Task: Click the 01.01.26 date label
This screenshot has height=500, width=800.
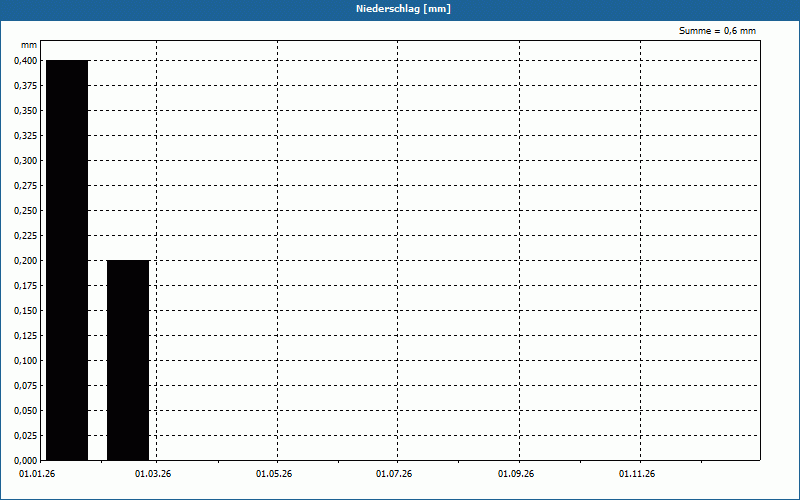Action: click(x=37, y=474)
